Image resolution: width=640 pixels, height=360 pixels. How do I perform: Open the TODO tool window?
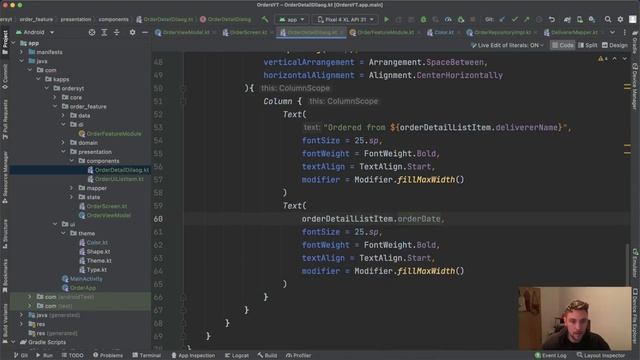click(x=72, y=356)
